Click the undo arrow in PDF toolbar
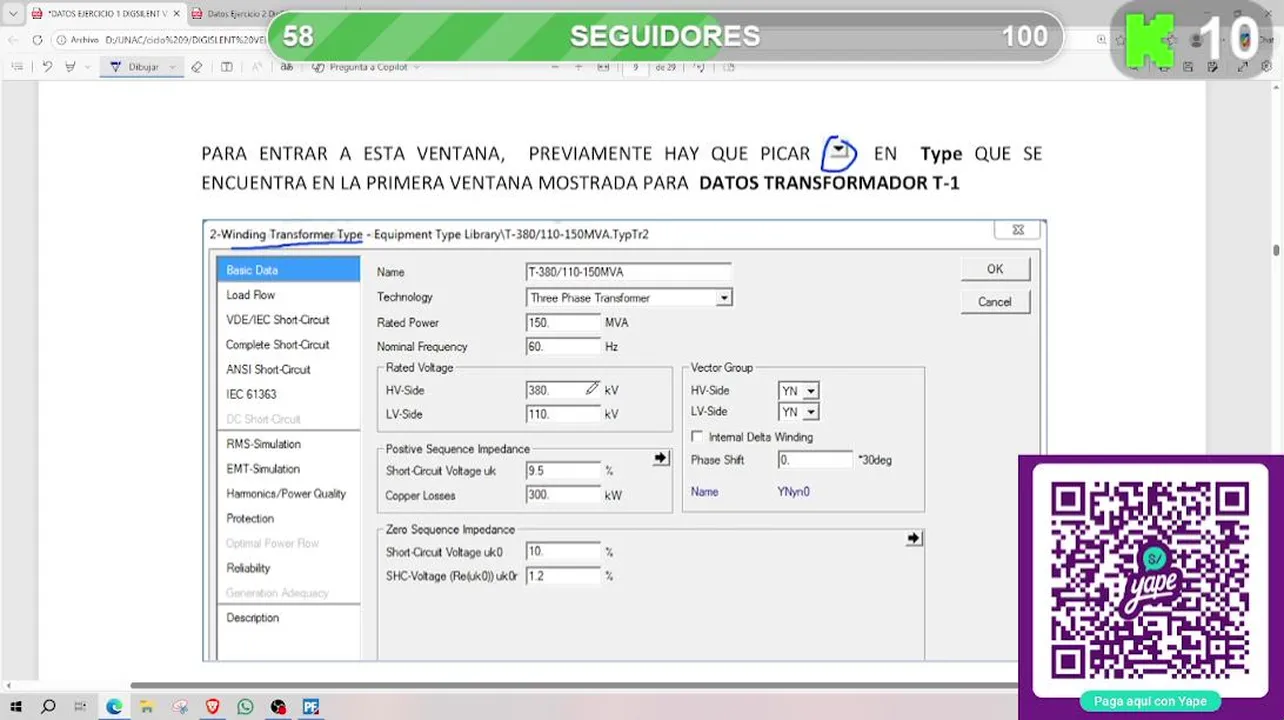The image size is (1284, 720). coord(47,67)
